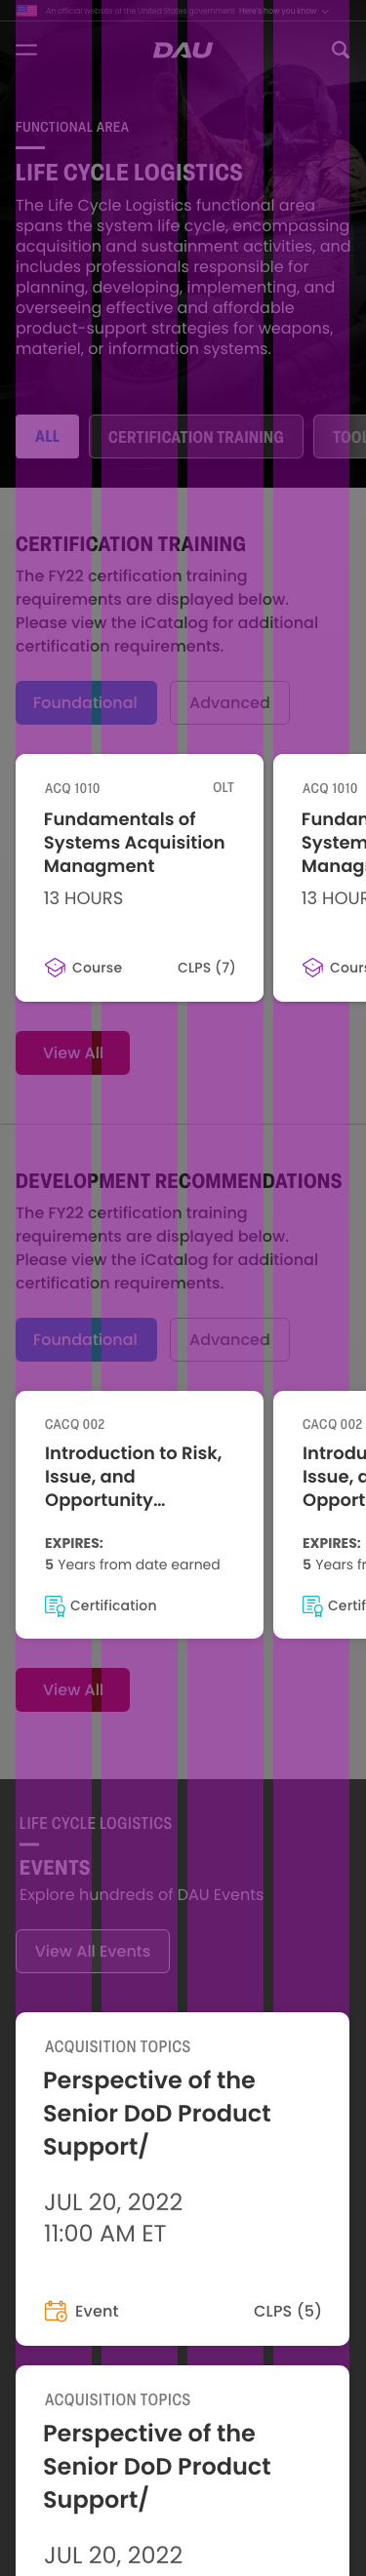Click the Course graduation cap icon
The height and width of the screenshot is (2576, 366).
click(x=55, y=967)
